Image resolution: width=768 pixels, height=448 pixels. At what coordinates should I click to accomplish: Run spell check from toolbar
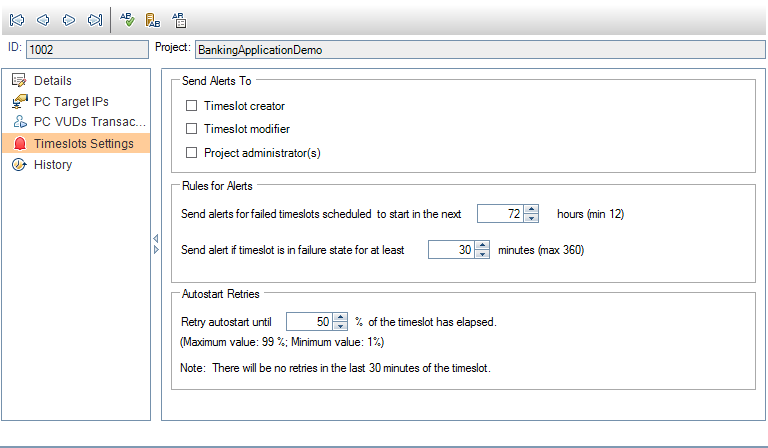pos(127,19)
